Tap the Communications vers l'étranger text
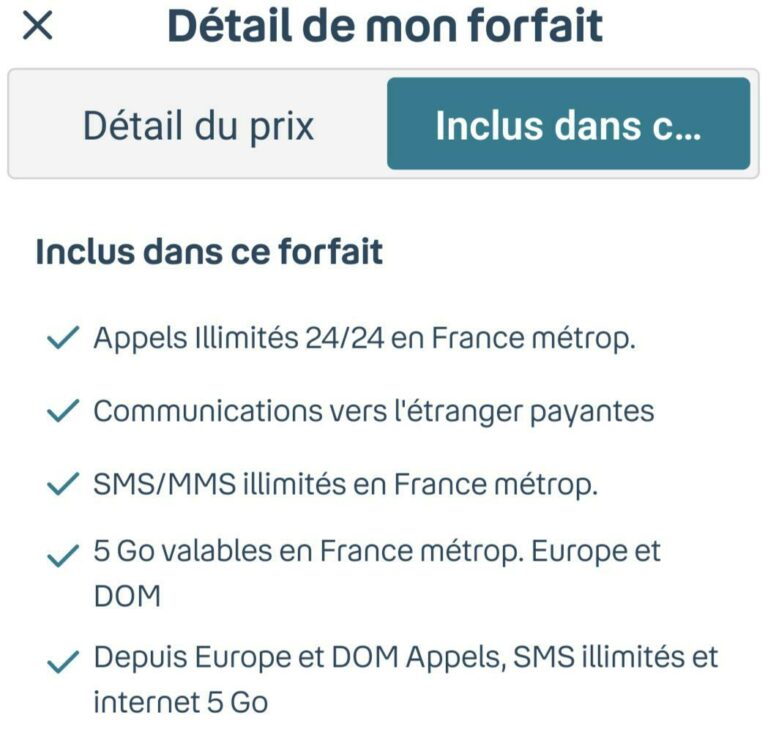Screen dimensions: 768x748 click(x=300, y=411)
